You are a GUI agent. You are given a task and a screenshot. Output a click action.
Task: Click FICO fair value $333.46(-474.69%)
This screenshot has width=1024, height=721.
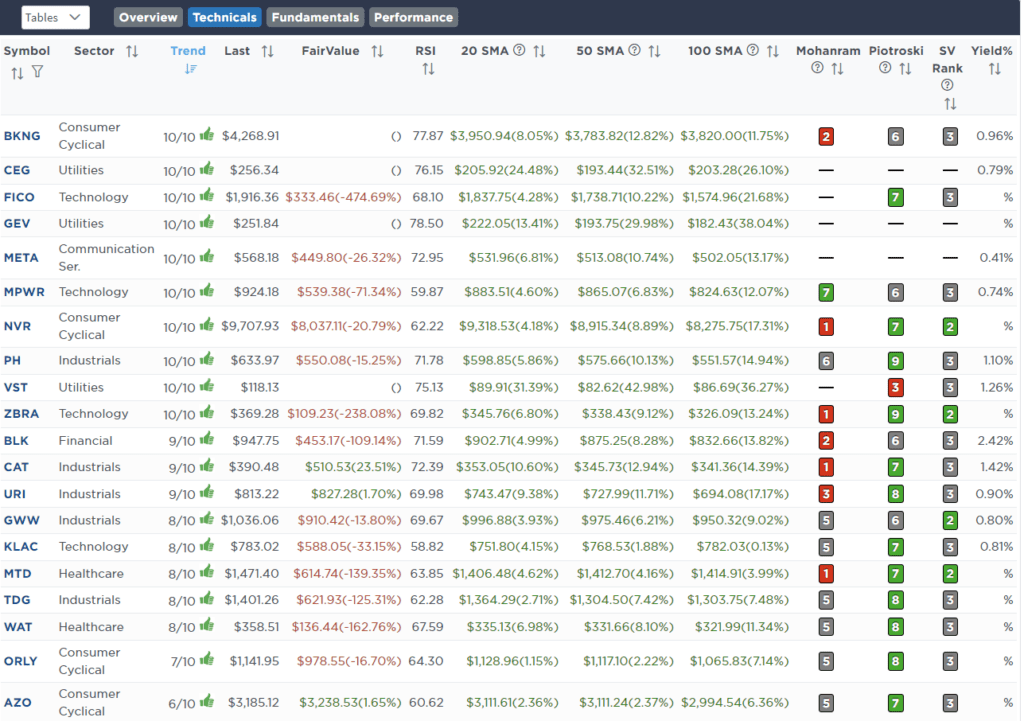tap(344, 197)
